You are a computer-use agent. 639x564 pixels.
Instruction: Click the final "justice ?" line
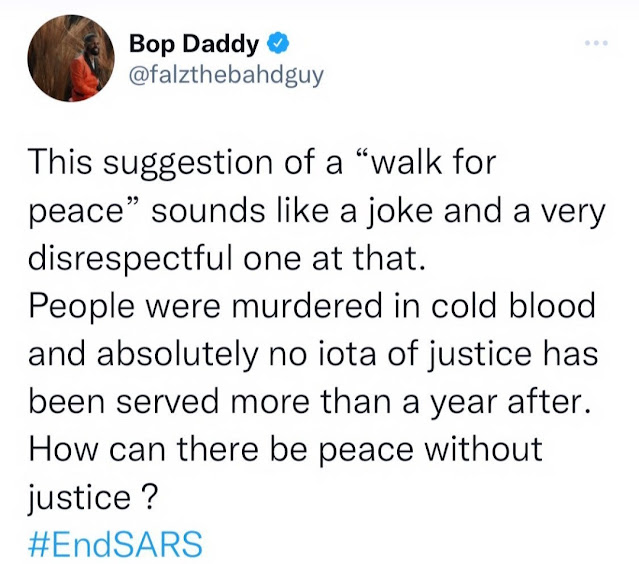pos(92,498)
